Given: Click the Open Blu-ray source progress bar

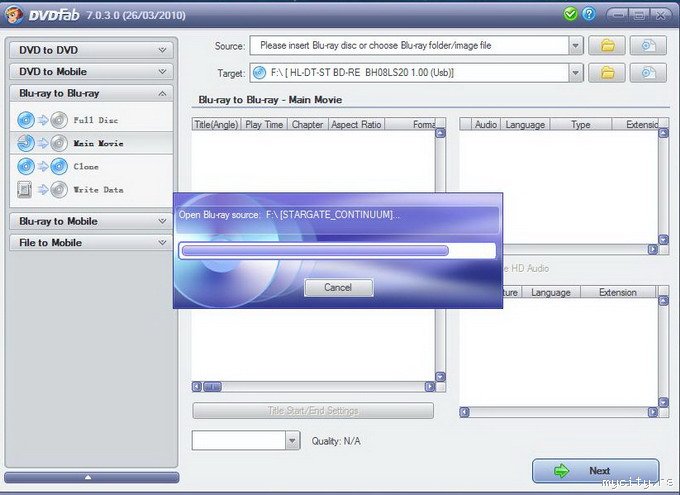Looking at the screenshot, I should click(337, 251).
